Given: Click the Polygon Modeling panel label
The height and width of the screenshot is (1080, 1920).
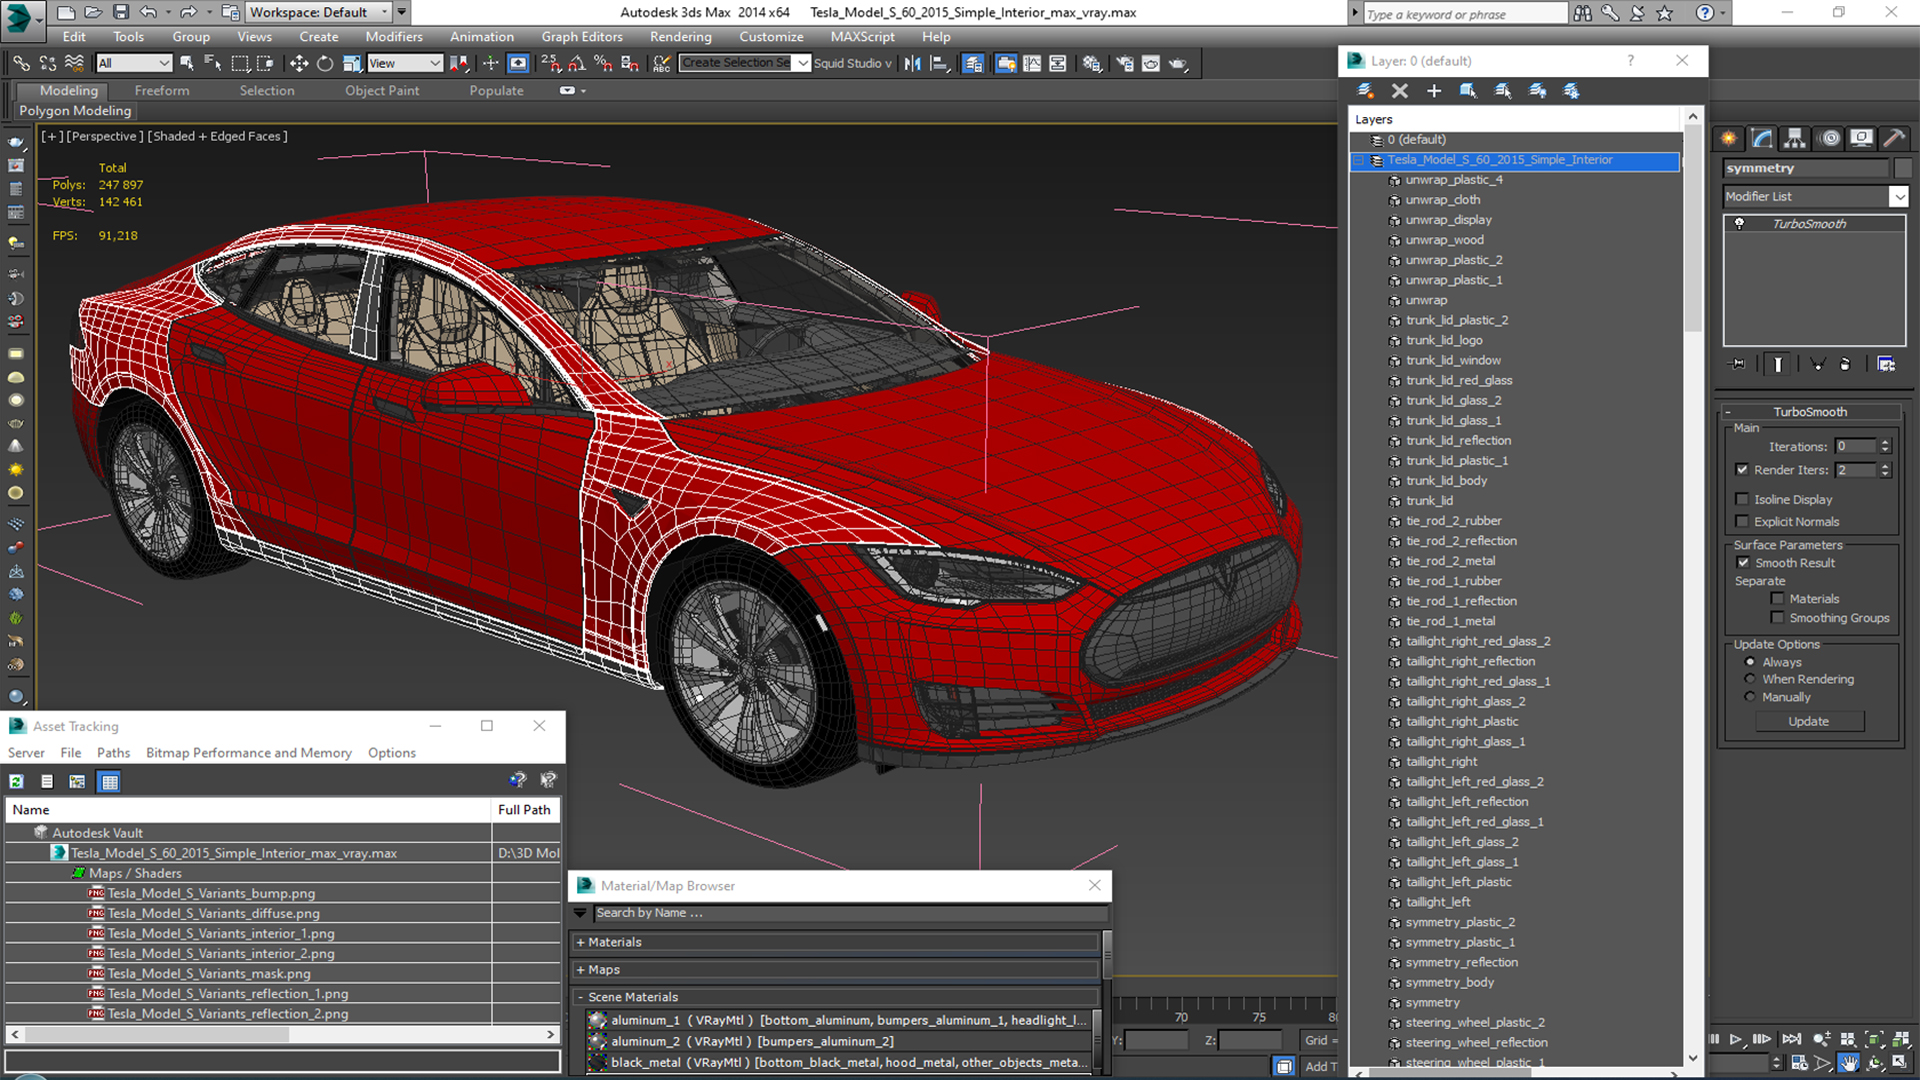Looking at the screenshot, I should [75, 111].
